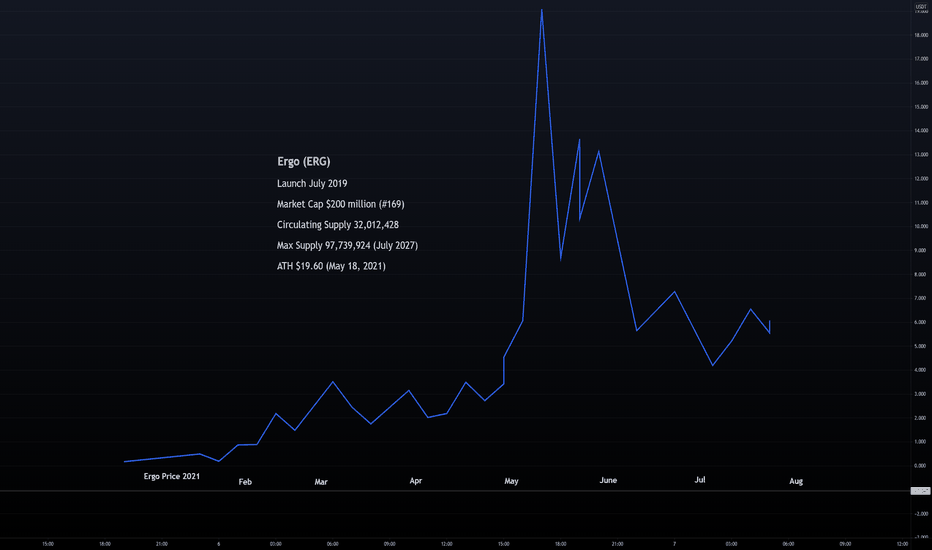
Task: Click the 'Circulating Supply 32,012,428' text
Action: (x=338, y=225)
